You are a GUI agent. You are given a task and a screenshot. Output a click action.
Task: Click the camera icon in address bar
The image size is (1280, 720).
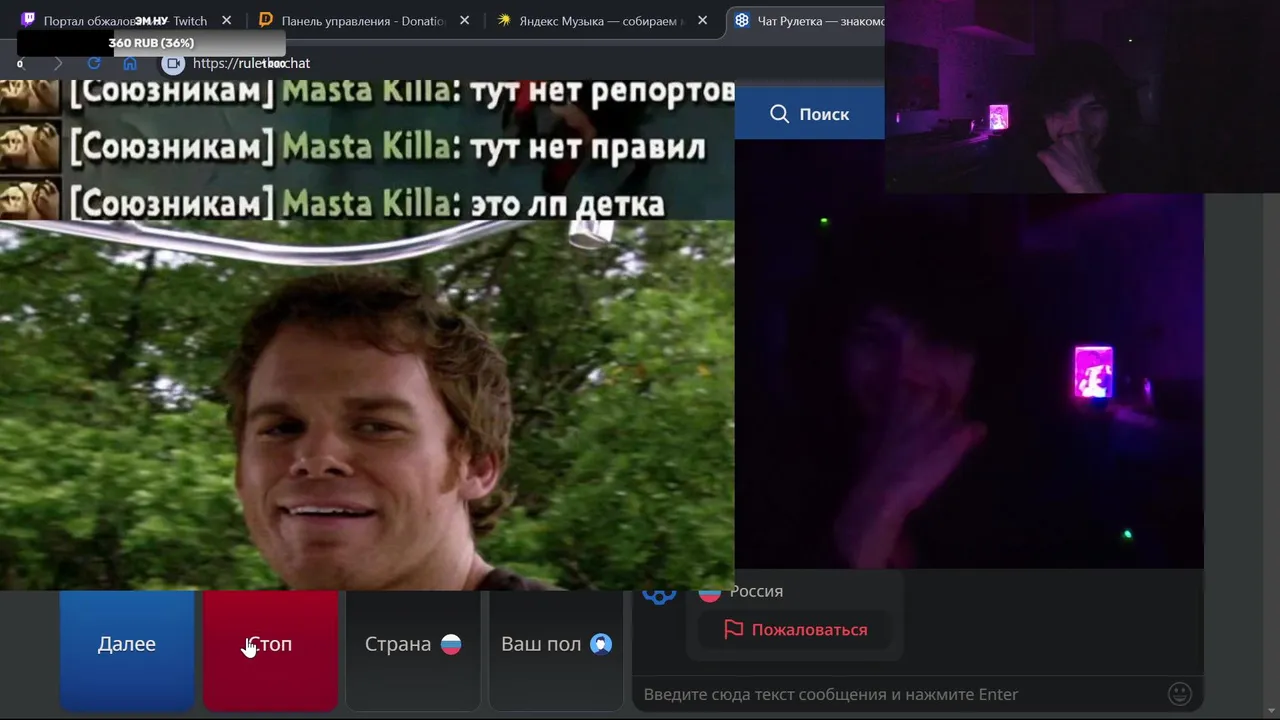(x=174, y=63)
